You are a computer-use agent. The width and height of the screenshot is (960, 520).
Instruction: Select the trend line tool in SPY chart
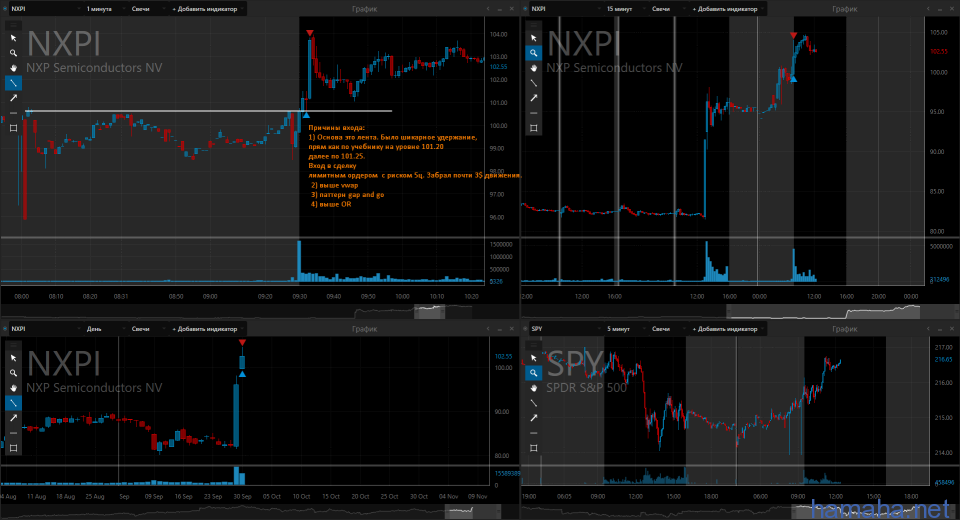(x=534, y=402)
